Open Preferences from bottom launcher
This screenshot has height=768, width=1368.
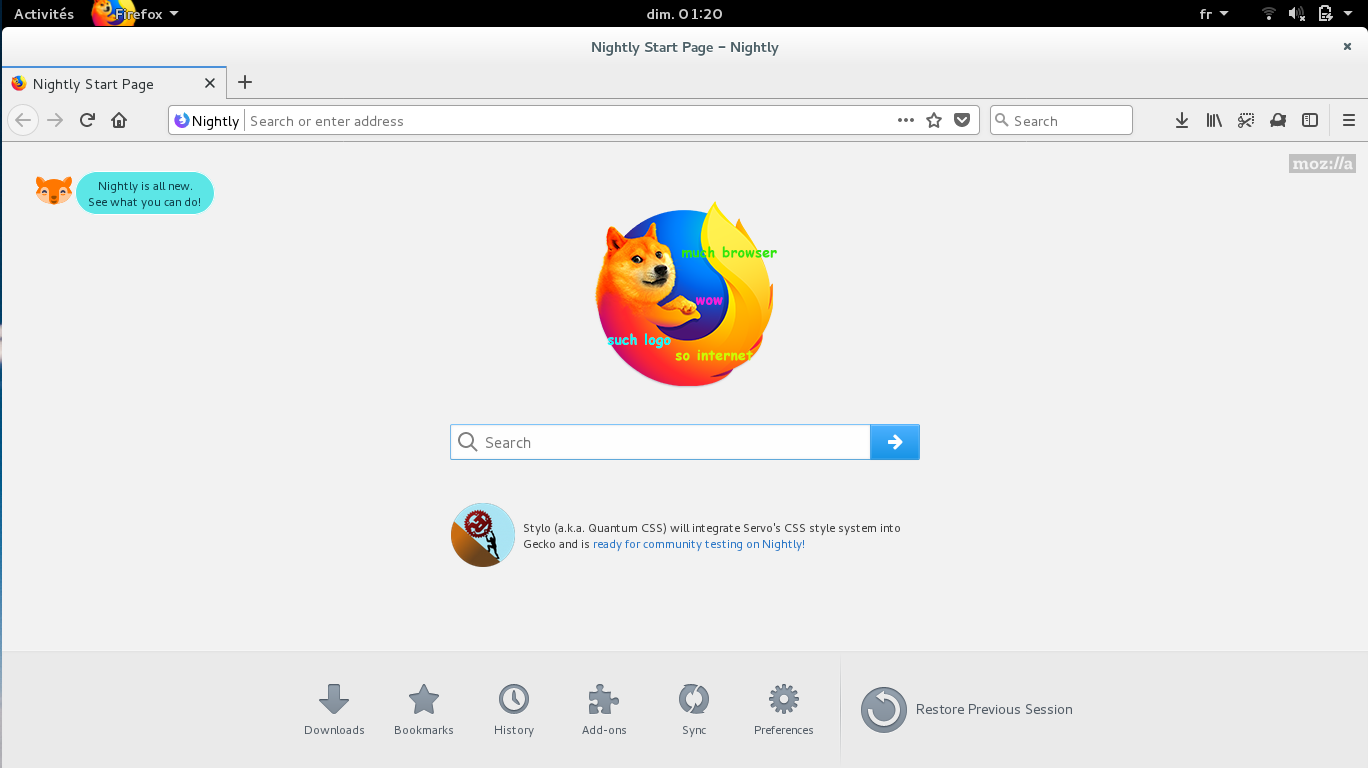tap(784, 710)
